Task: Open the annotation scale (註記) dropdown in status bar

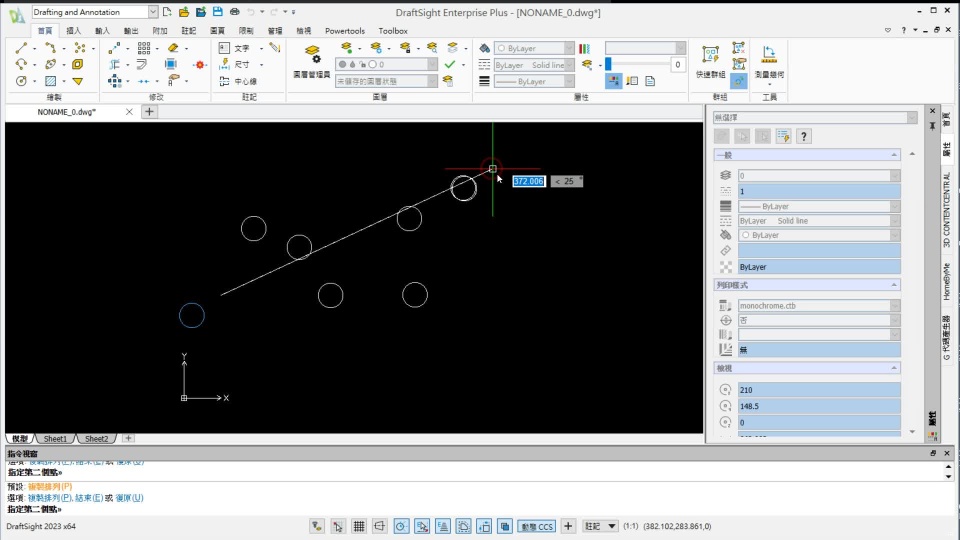Action: [x=601, y=526]
